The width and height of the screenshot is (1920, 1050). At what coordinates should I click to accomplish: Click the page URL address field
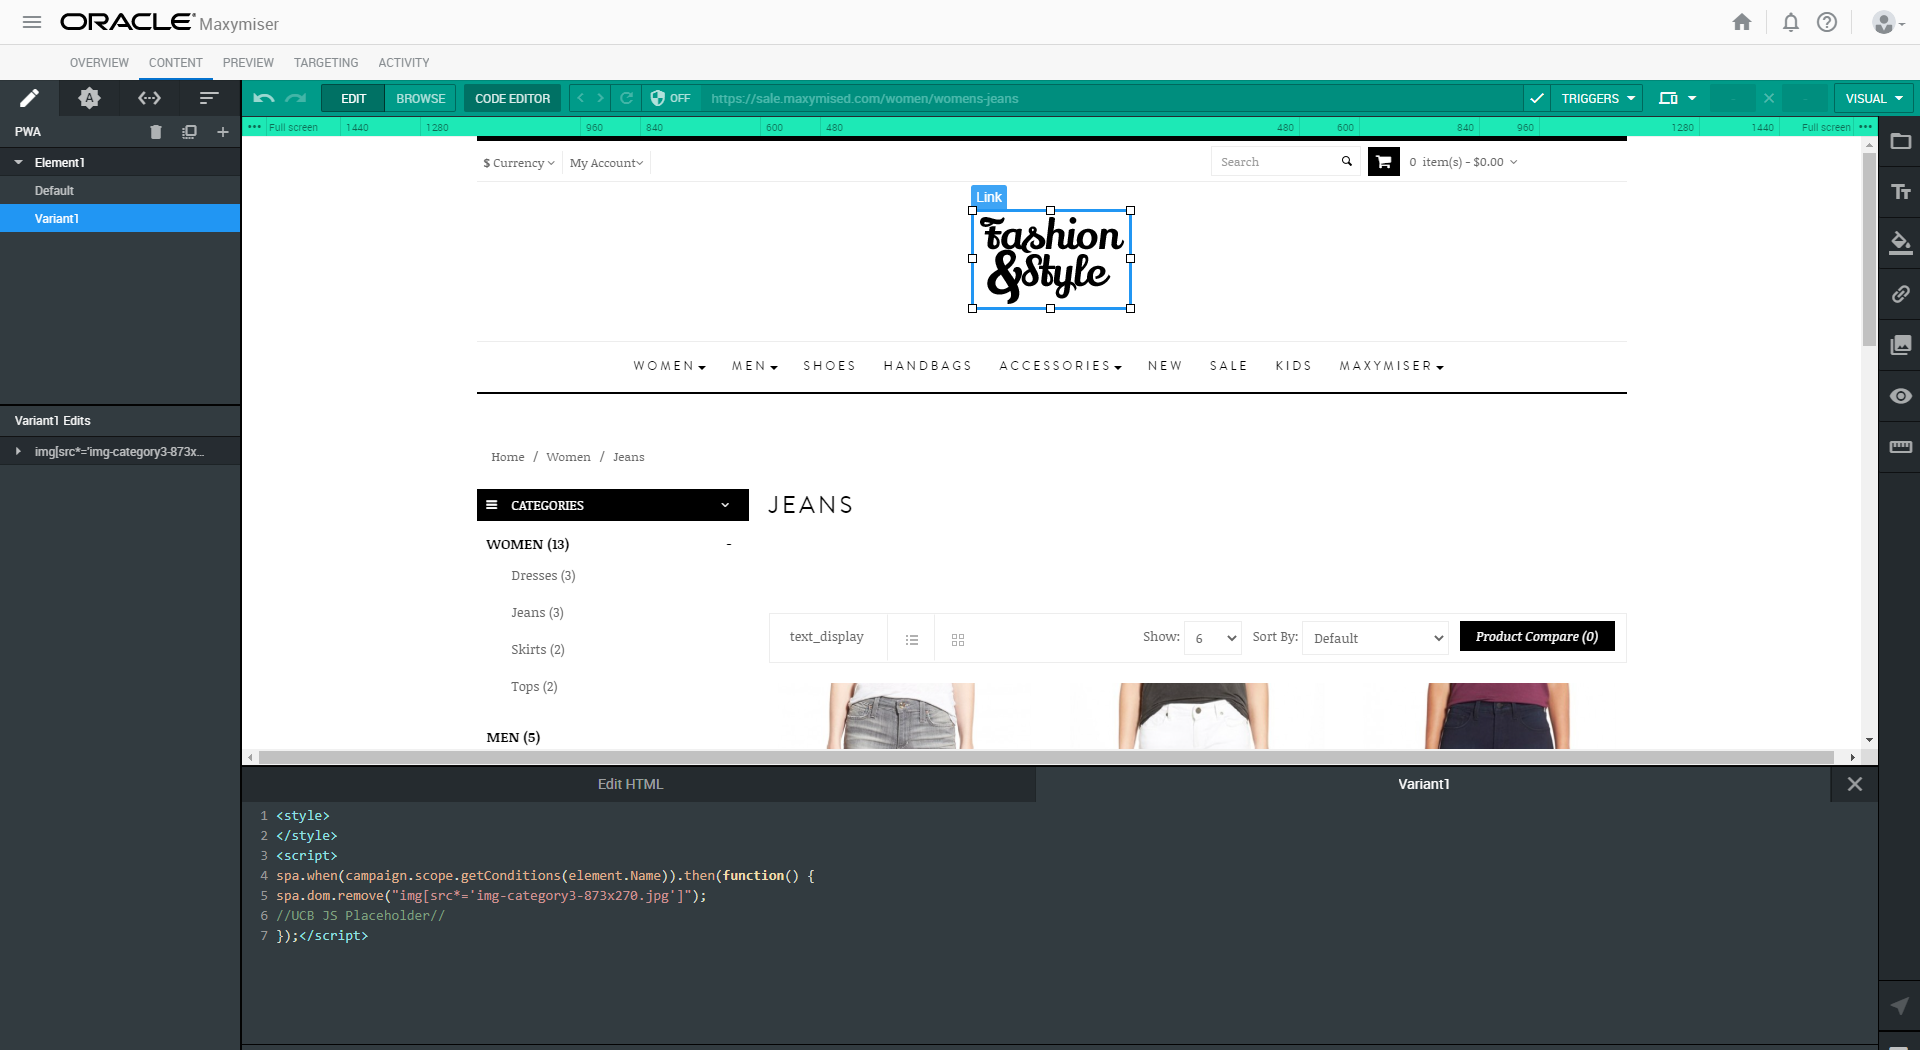tap(1110, 98)
